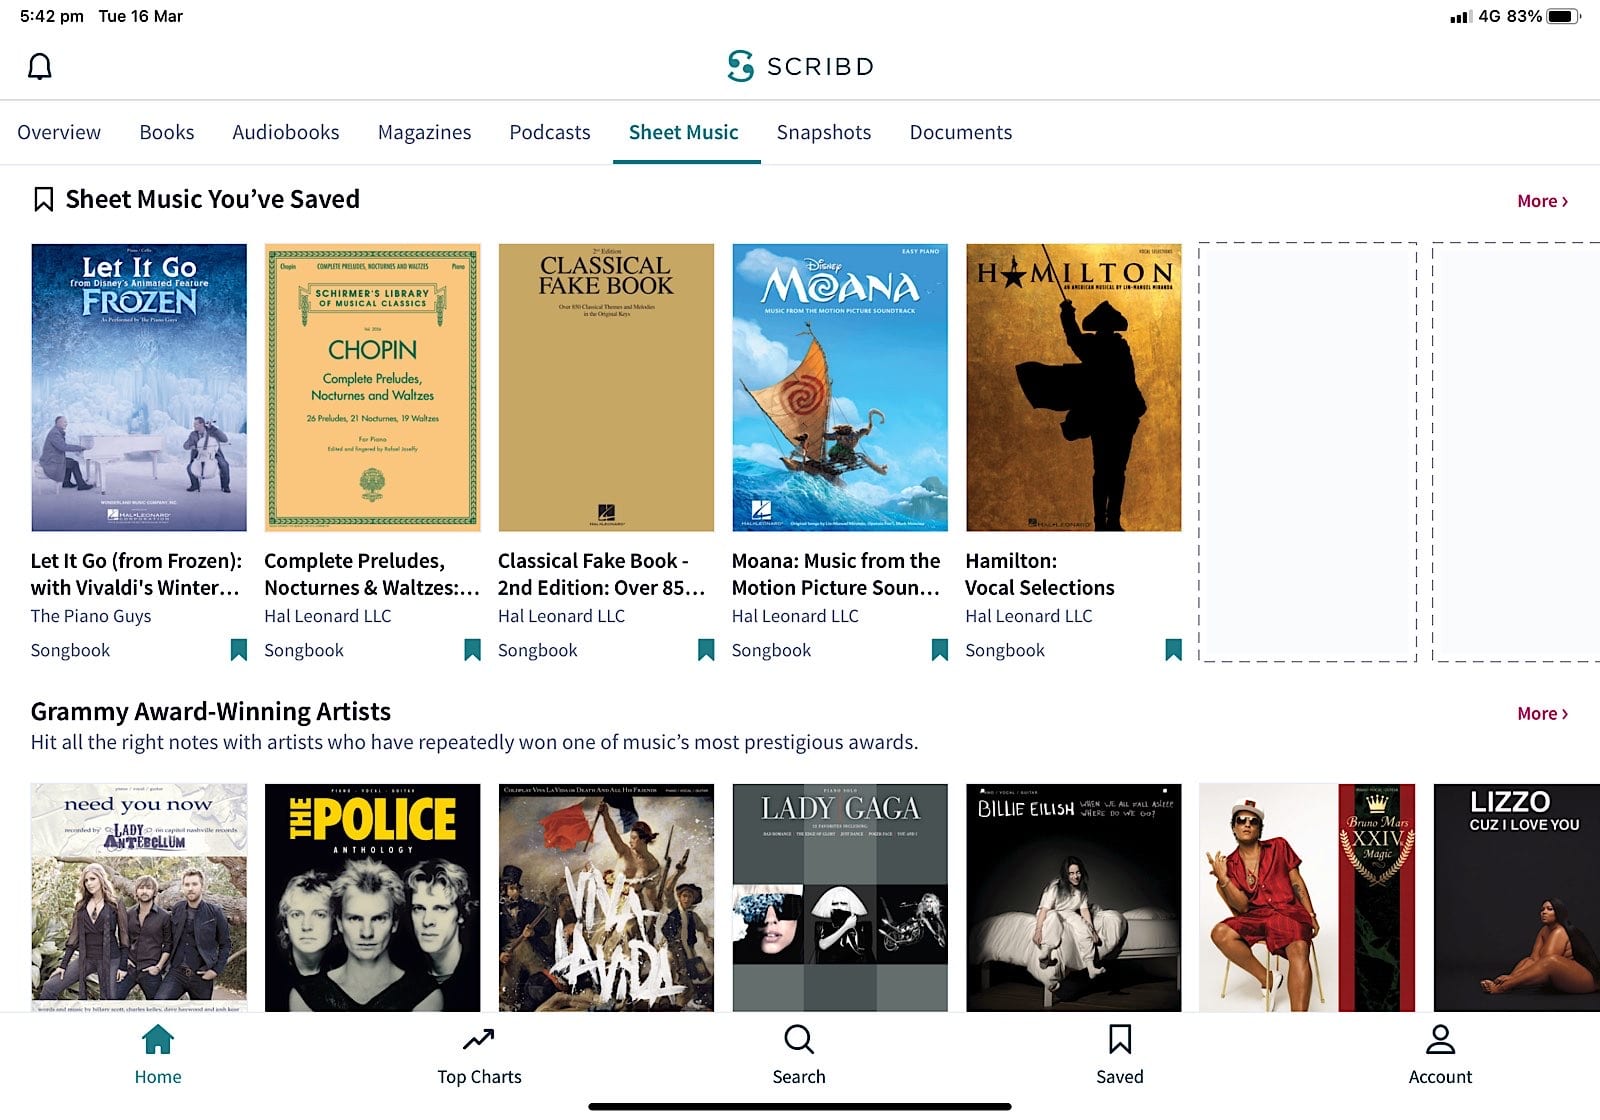Open The Piano Guys author link
1600x1120 pixels.
point(91,616)
